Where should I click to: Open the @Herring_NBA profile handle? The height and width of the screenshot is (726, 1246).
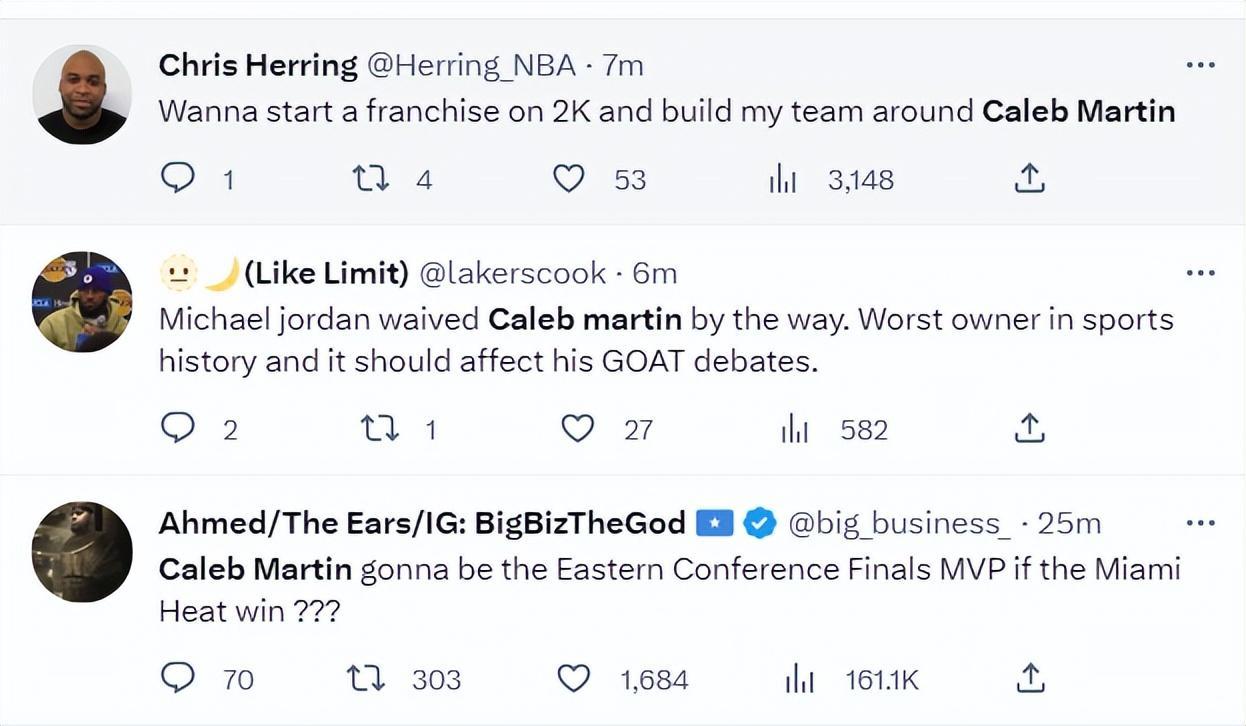coord(472,66)
